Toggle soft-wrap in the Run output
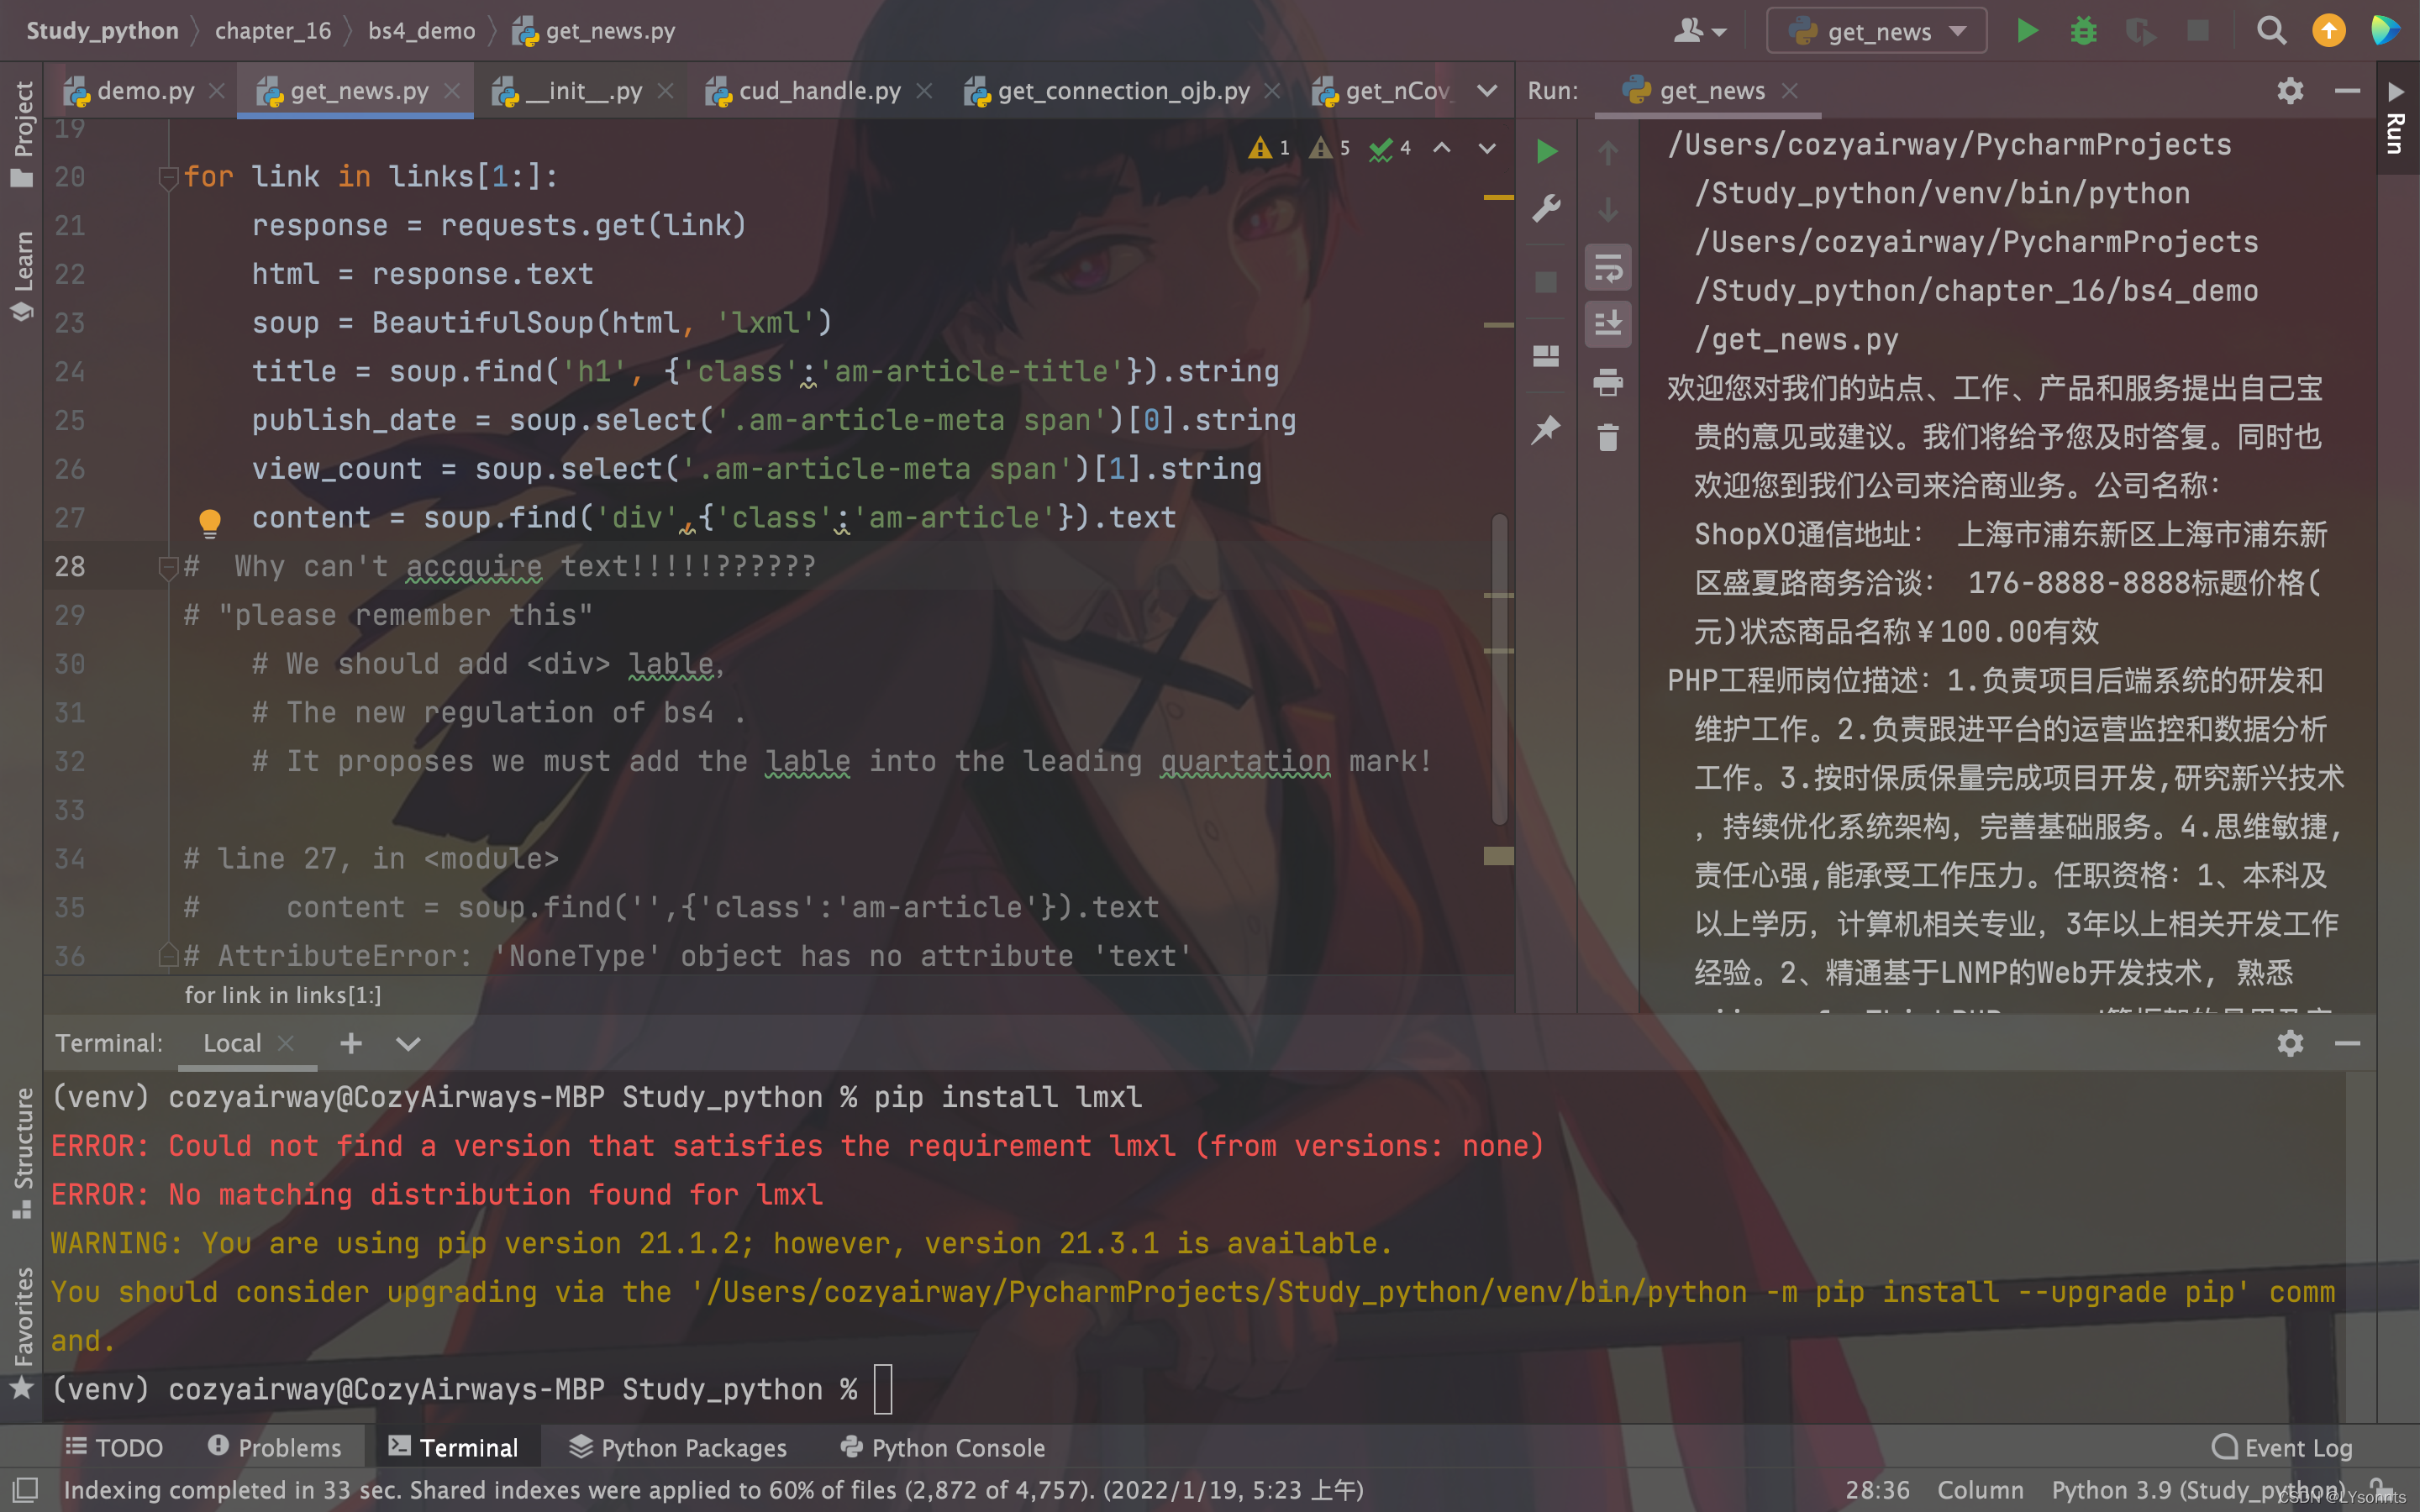This screenshot has height=1512, width=2420. coord(1607,268)
